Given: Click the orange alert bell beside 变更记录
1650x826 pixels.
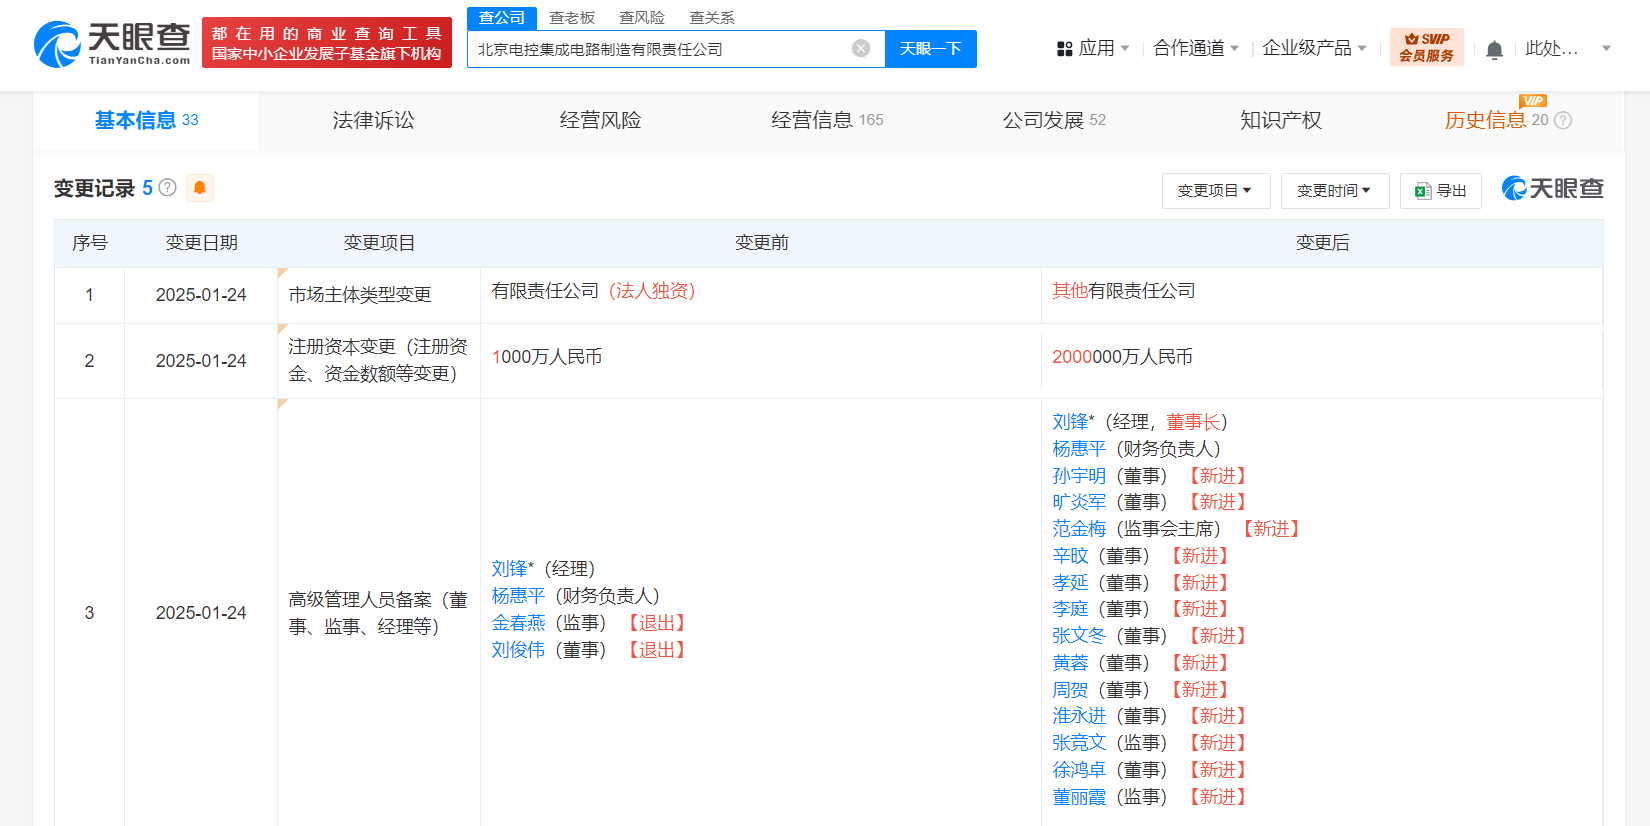Looking at the screenshot, I should tap(200, 188).
